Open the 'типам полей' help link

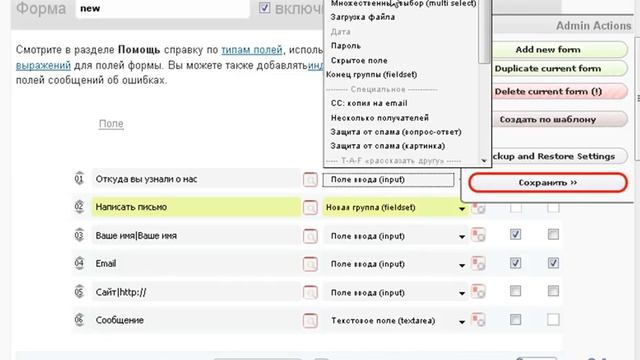[x=252, y=50]
